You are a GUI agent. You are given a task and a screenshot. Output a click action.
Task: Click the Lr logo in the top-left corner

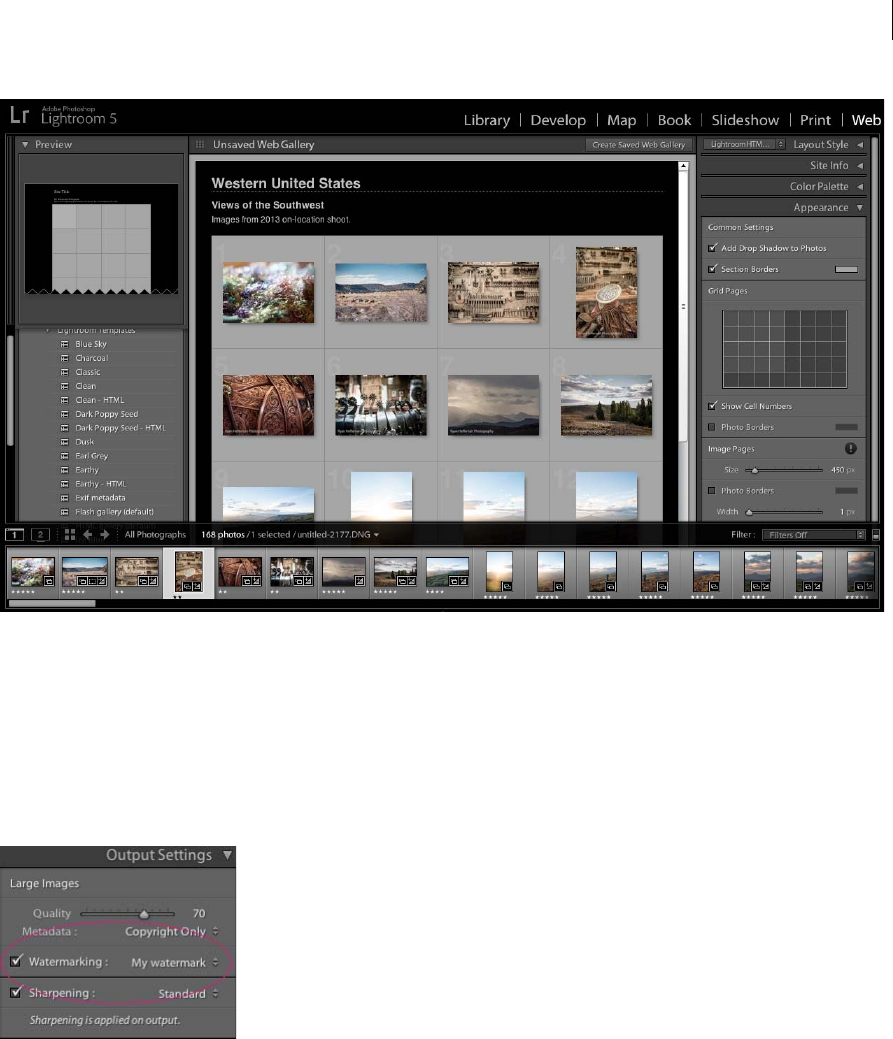coord(20,115)
